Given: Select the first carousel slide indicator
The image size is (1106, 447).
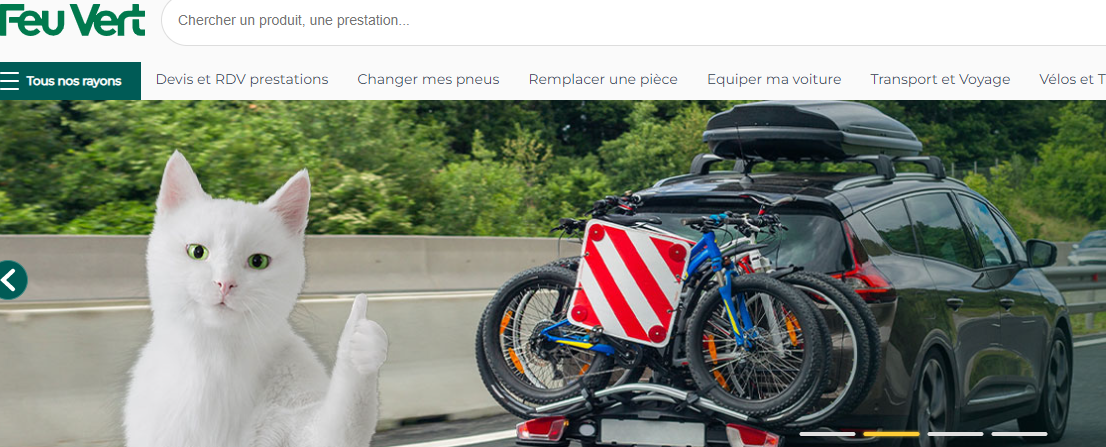Looking at the screenshot, I should (827, 434).
